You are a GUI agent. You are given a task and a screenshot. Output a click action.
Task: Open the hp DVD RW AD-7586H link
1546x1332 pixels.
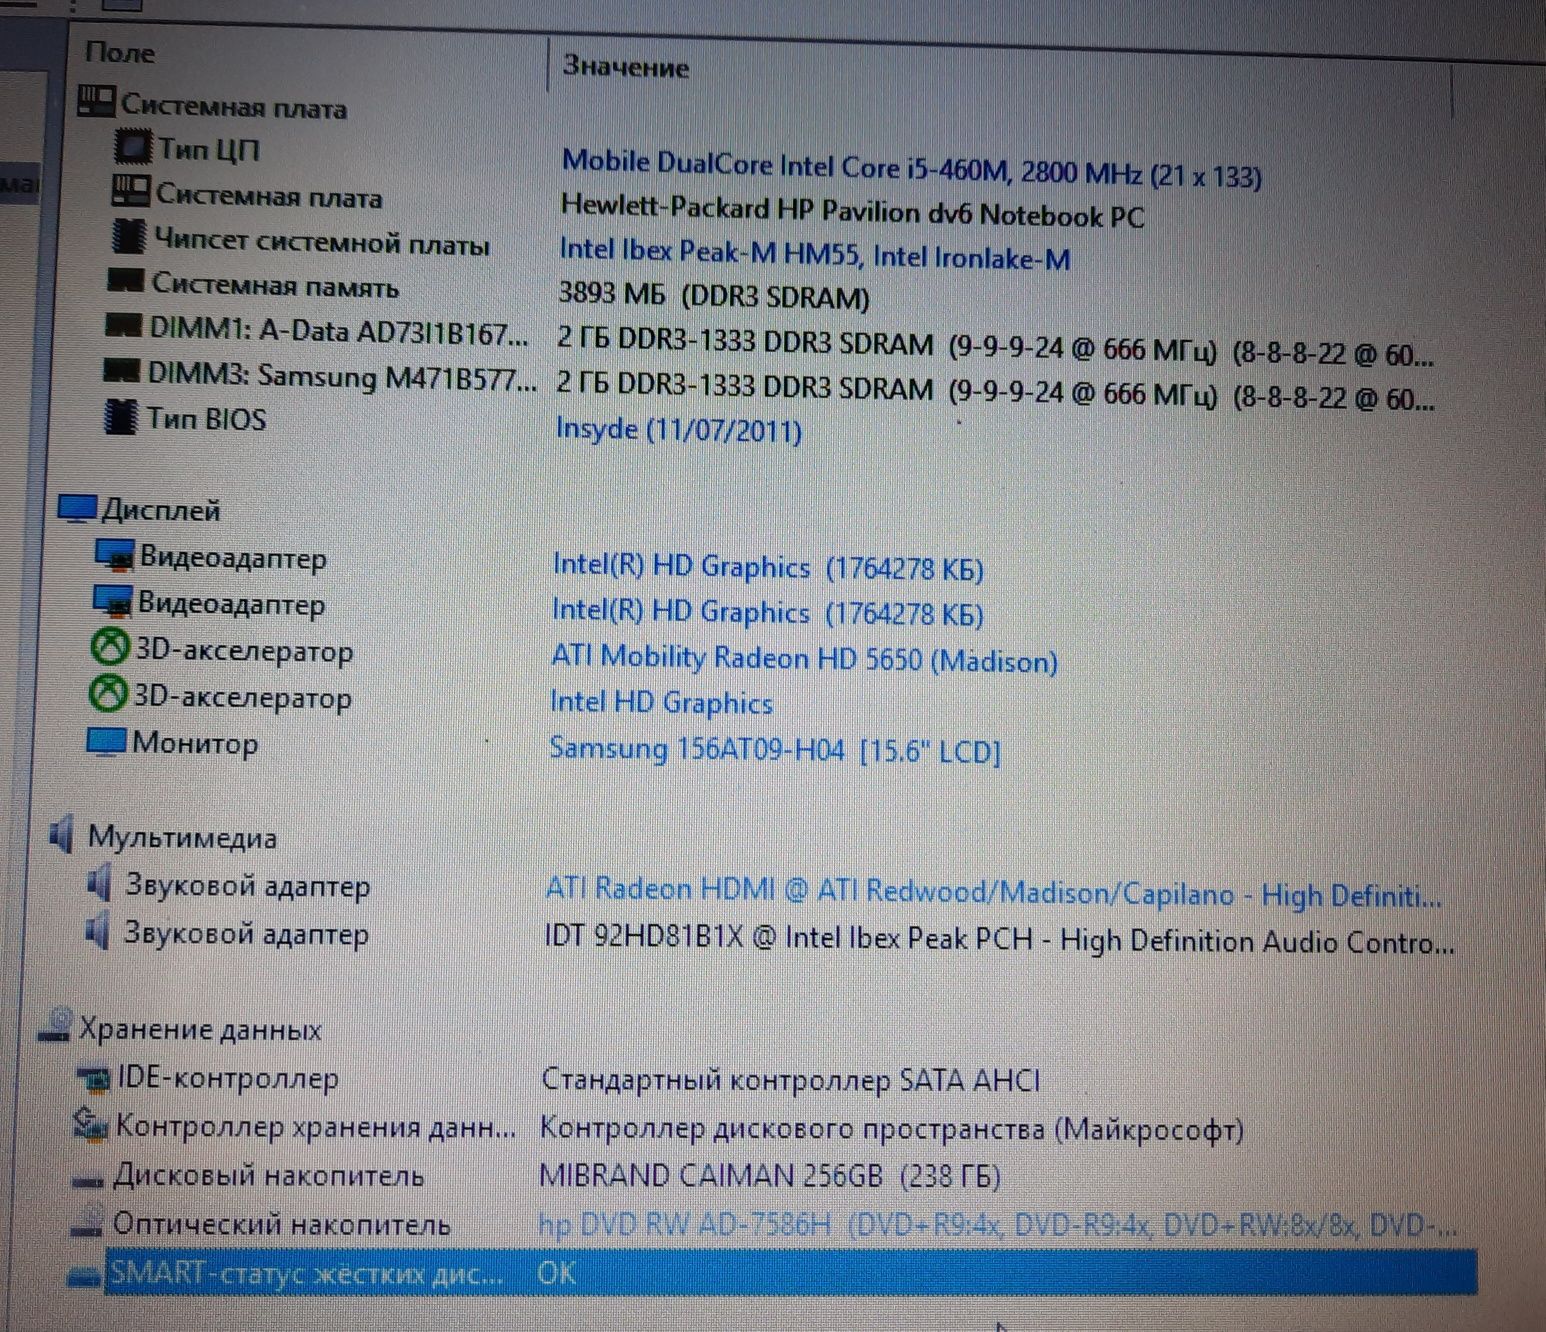point(997,1224)
